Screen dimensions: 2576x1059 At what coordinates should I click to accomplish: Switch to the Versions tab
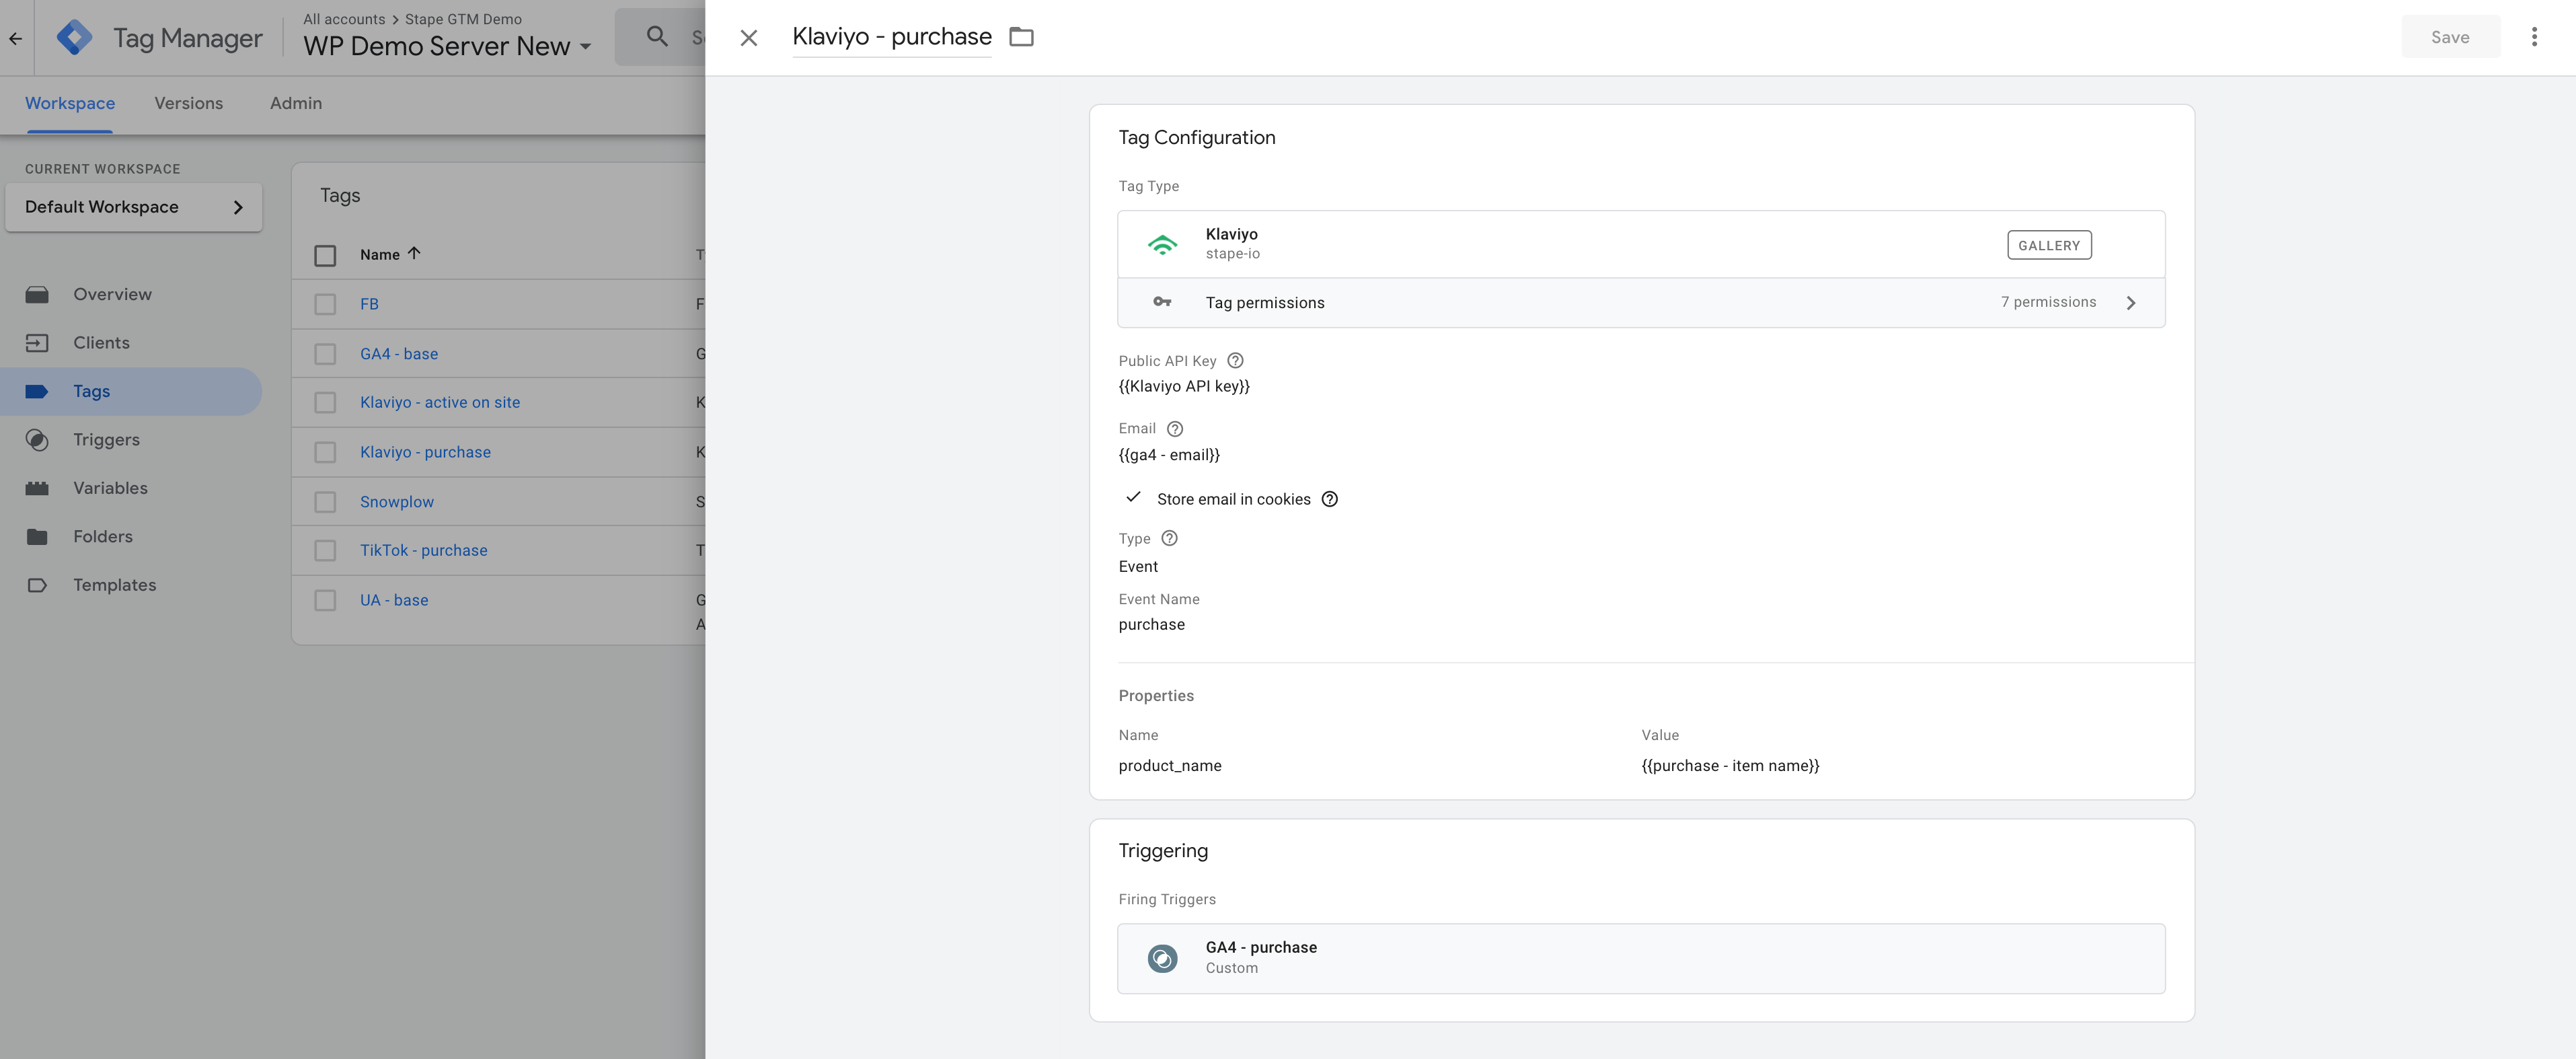[189, 103]
